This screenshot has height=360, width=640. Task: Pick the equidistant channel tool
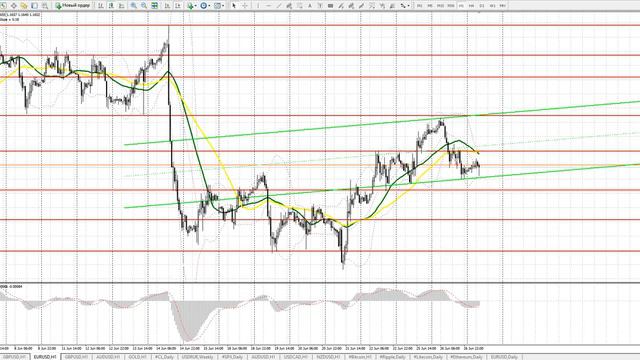pos(289,6)
